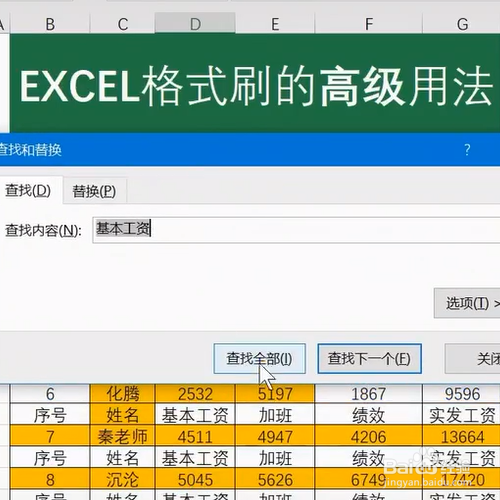Select column G header
This screenshot has width=500, height=500.
(462, 24)
